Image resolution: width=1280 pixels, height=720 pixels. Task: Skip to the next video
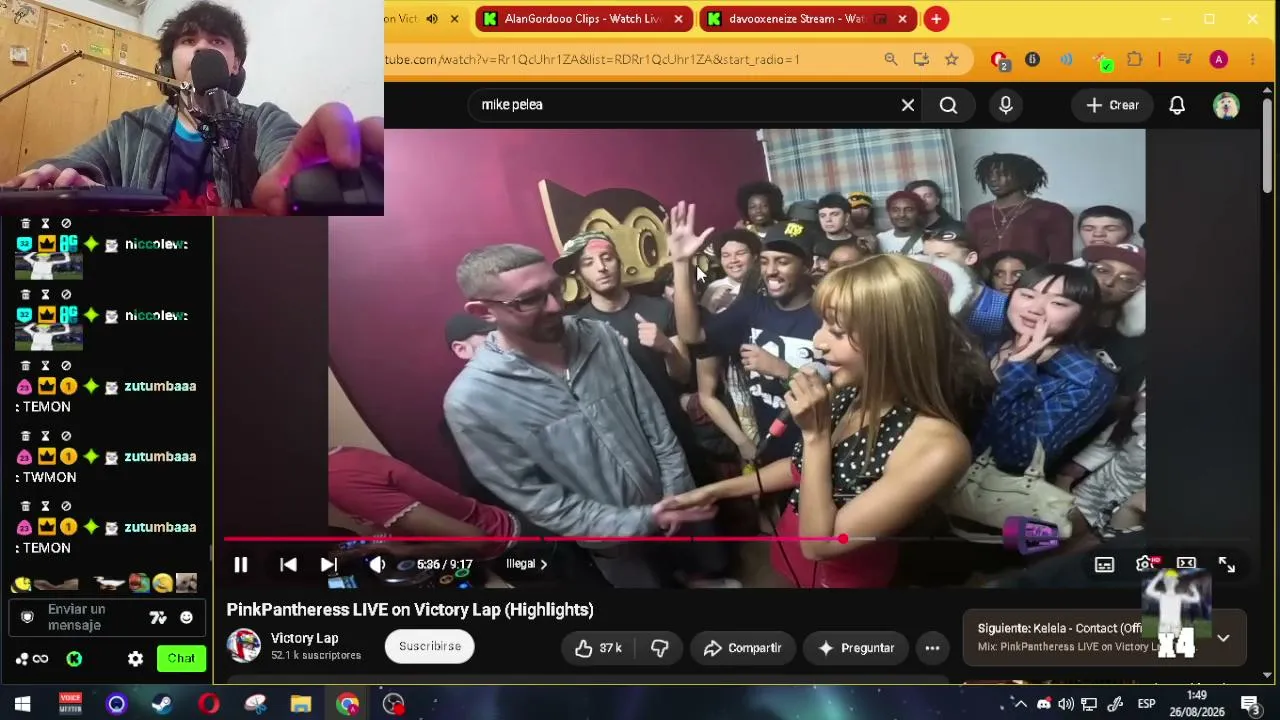pos(329,565)
